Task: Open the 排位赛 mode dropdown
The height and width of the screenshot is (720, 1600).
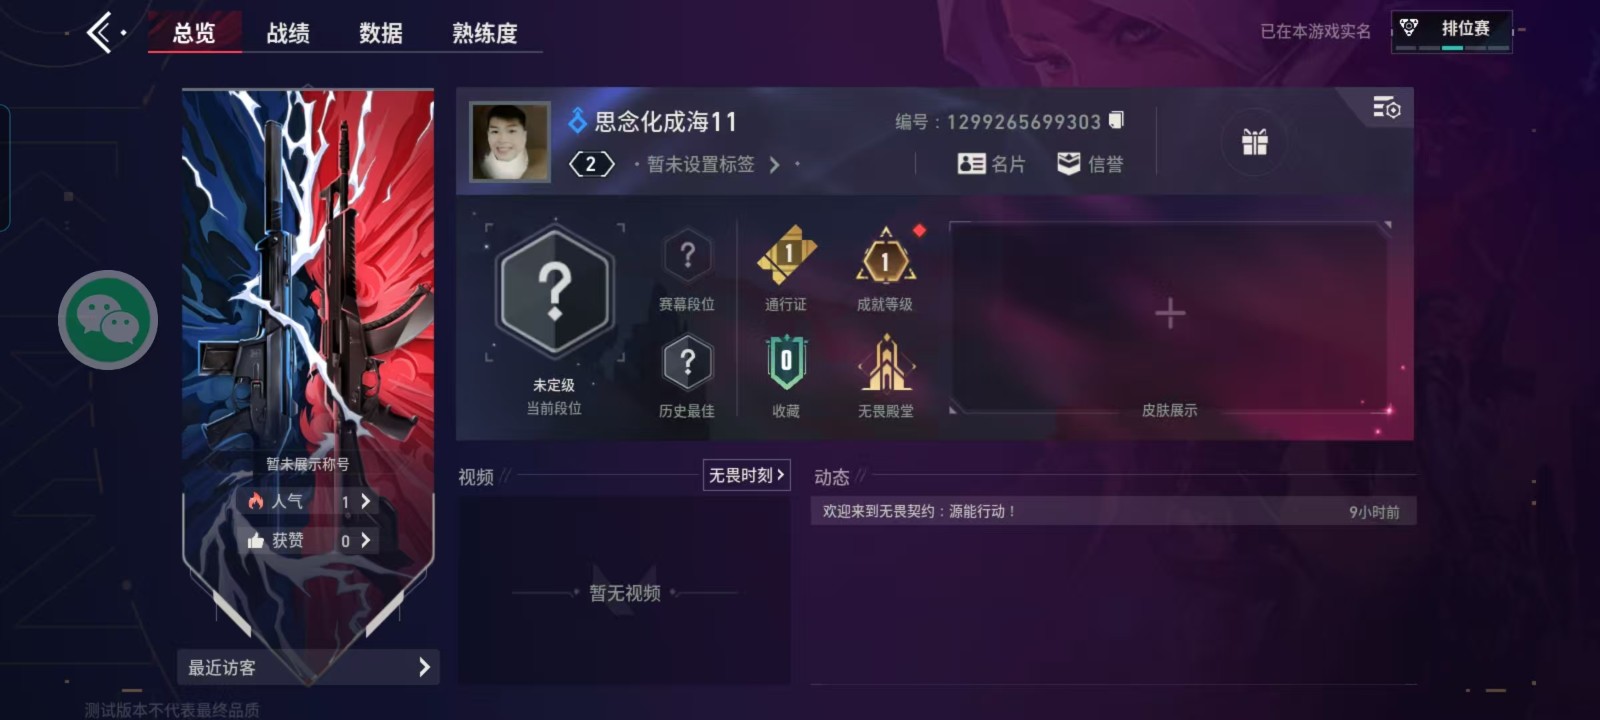Action: (x=1452, y=31)
